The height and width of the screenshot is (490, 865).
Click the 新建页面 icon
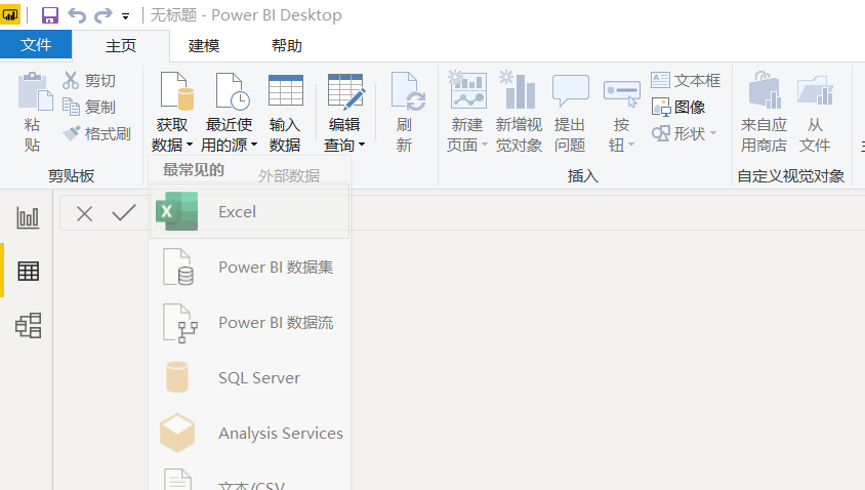coord(468,89)
